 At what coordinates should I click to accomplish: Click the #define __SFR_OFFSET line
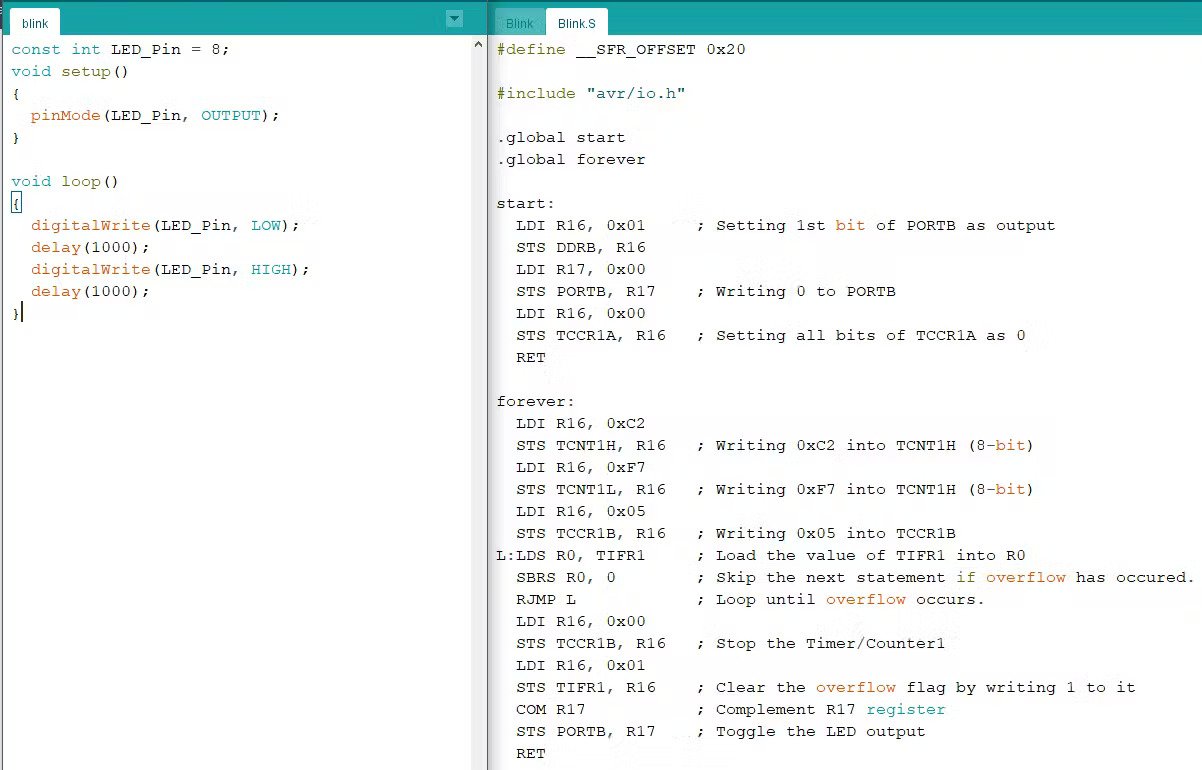620,50
